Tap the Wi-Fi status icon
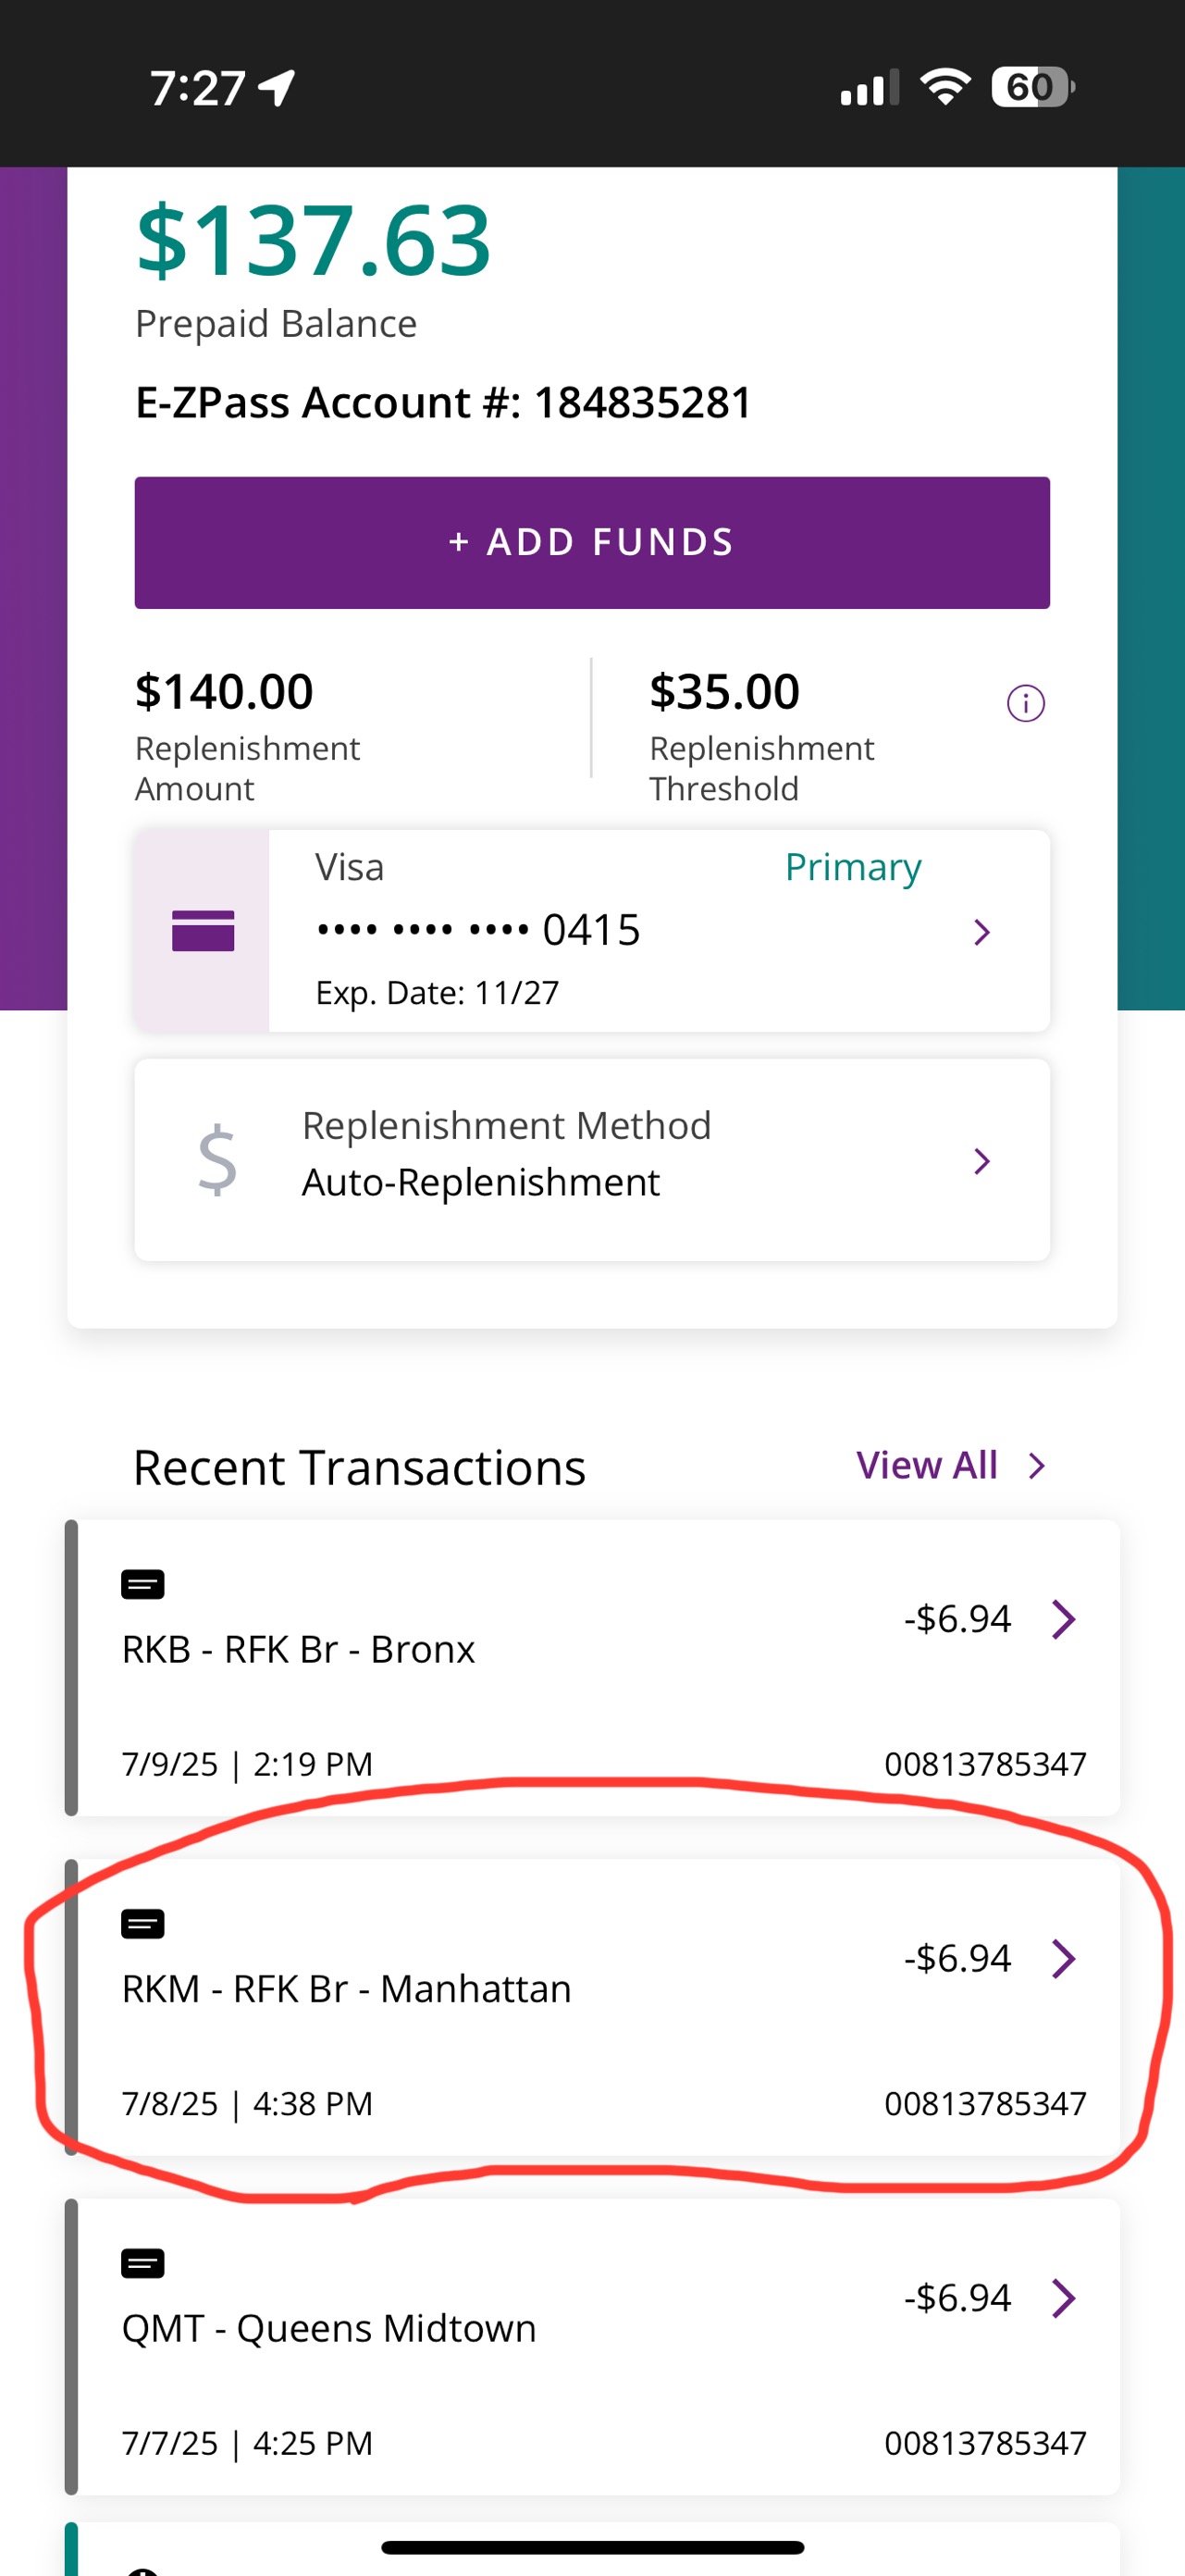This screenshot has width=1185, height=2576. (944, 87)
